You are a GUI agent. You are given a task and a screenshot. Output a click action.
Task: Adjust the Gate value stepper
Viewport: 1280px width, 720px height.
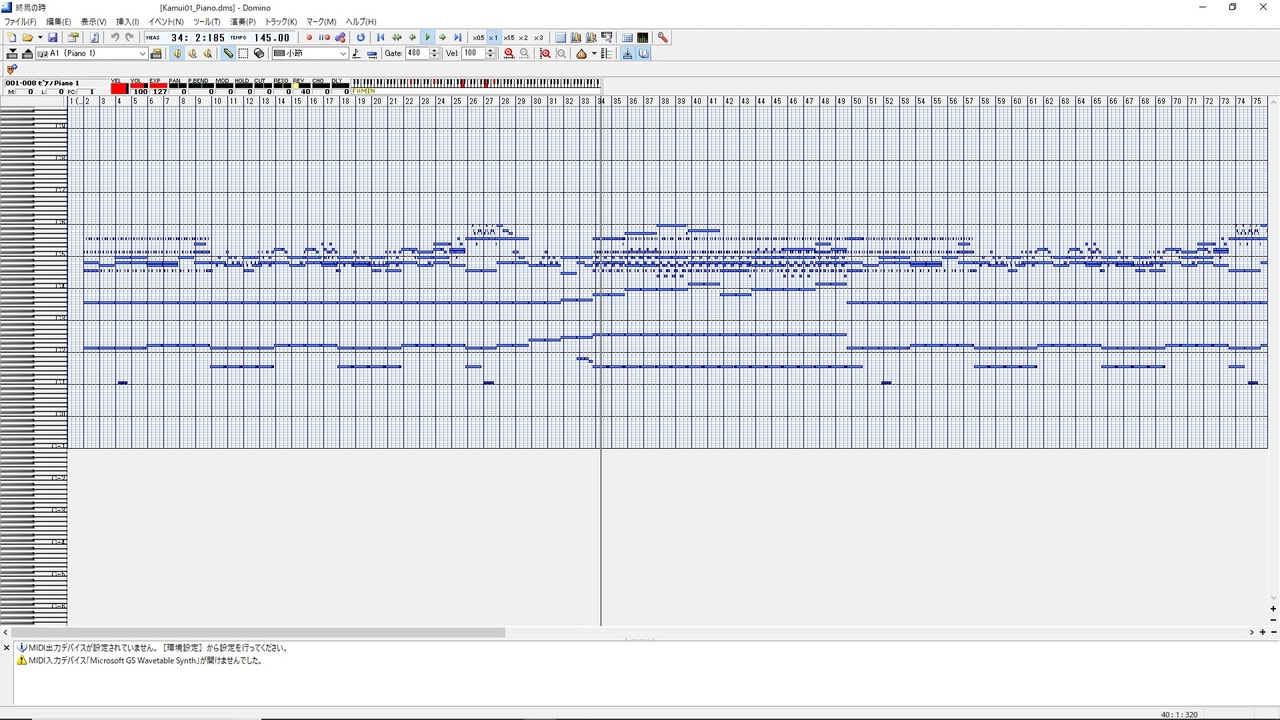(435, 53)
